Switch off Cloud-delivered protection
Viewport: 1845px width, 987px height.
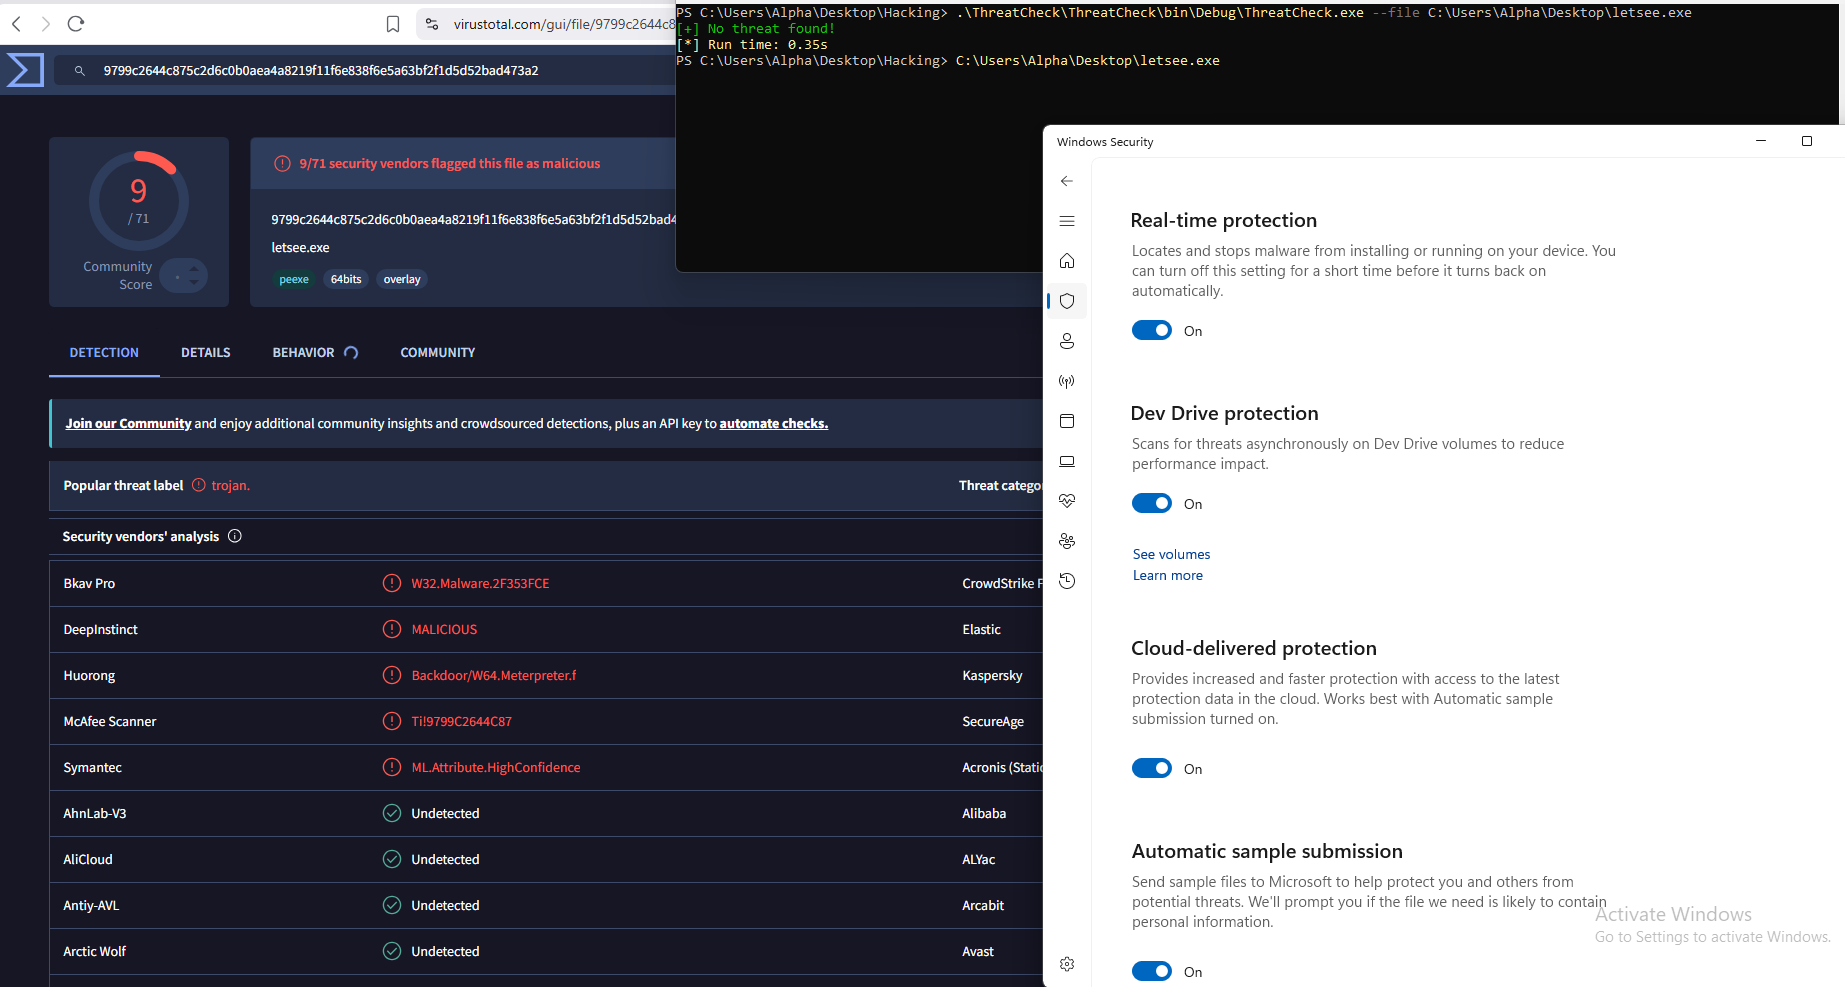1152,769
